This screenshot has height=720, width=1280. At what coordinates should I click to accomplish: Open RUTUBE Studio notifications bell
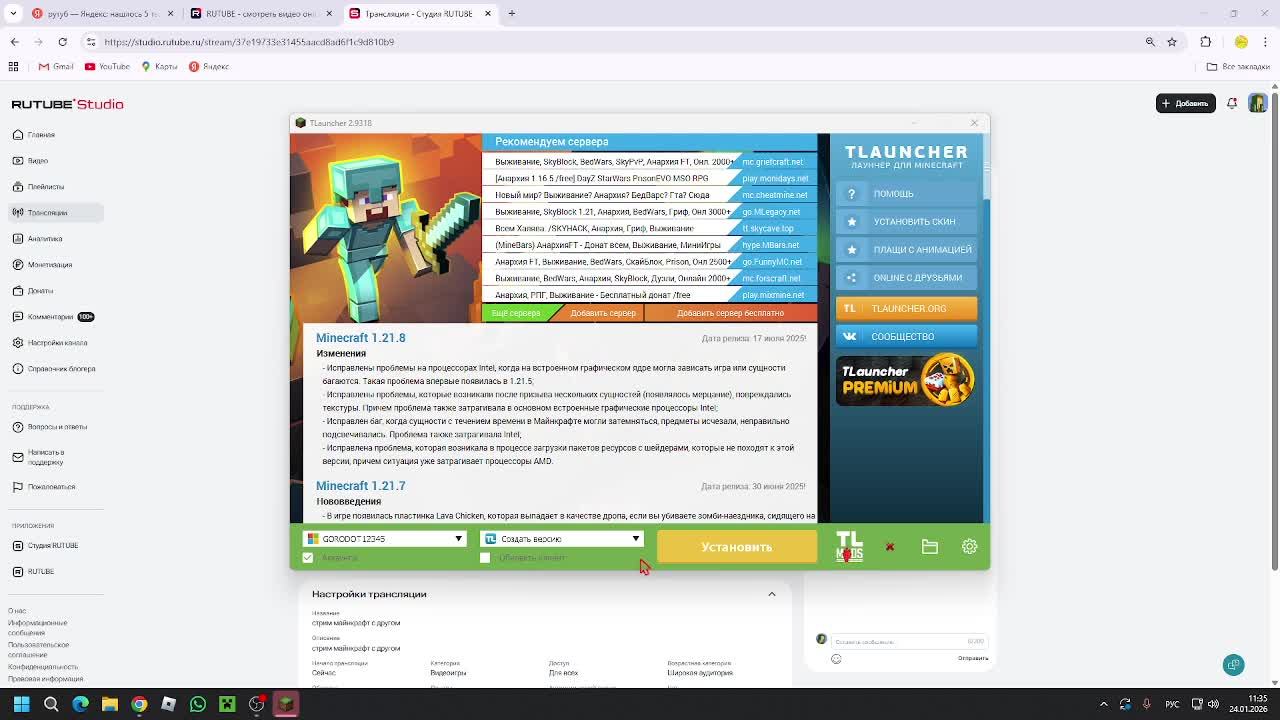1232,103
